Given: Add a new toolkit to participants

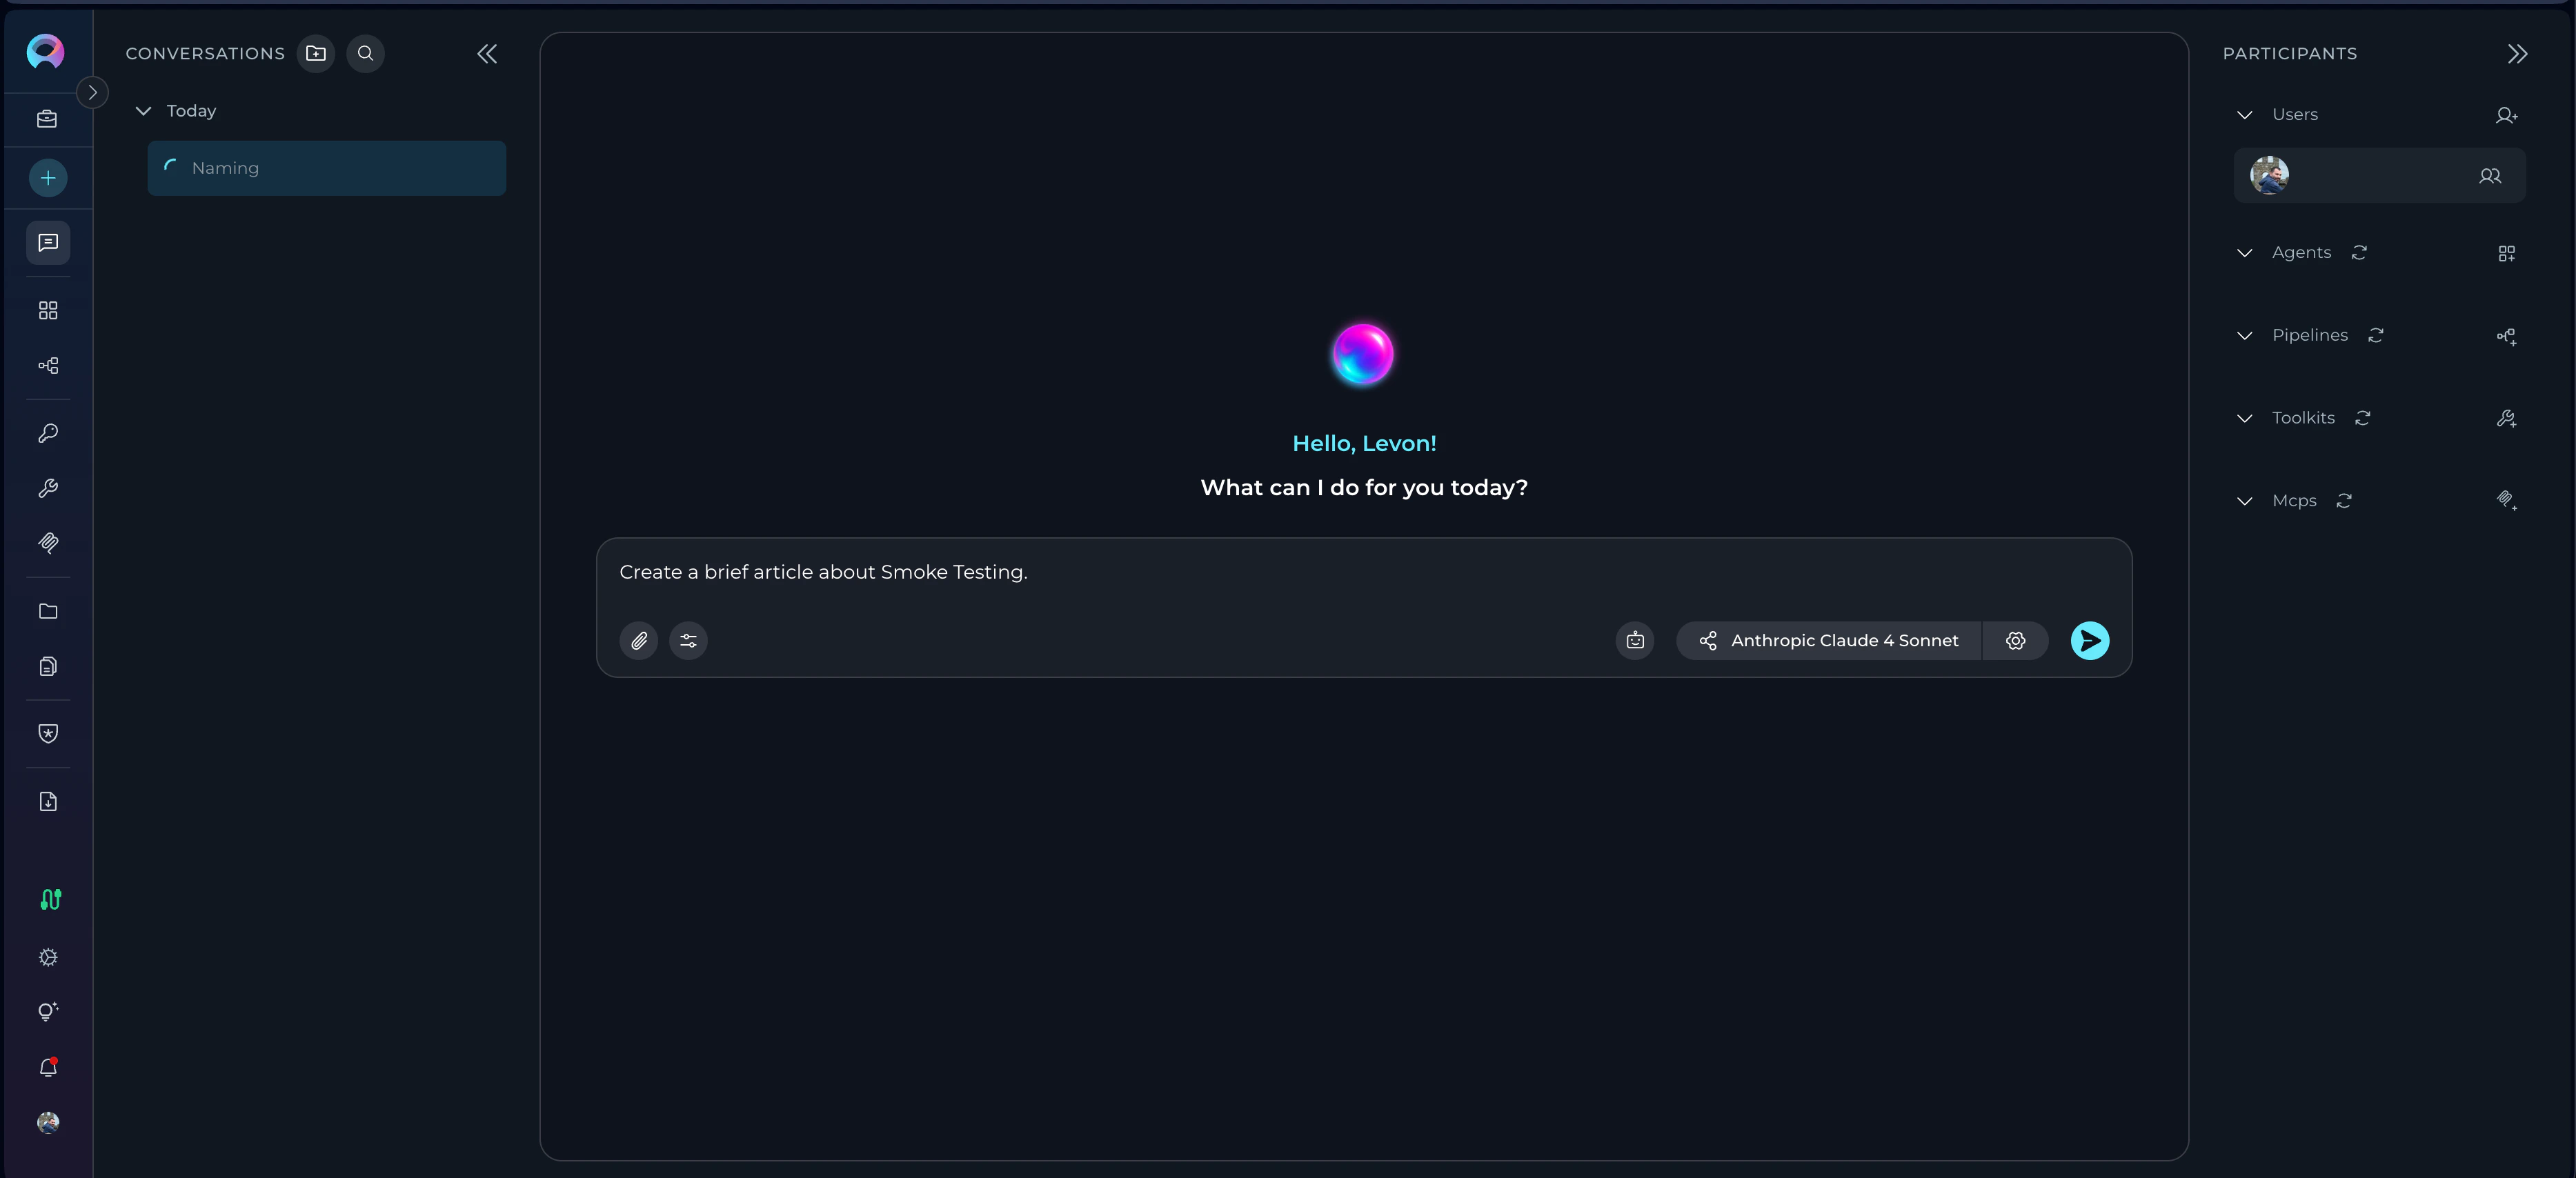Looking at the screenshot, I should 2507,419.
